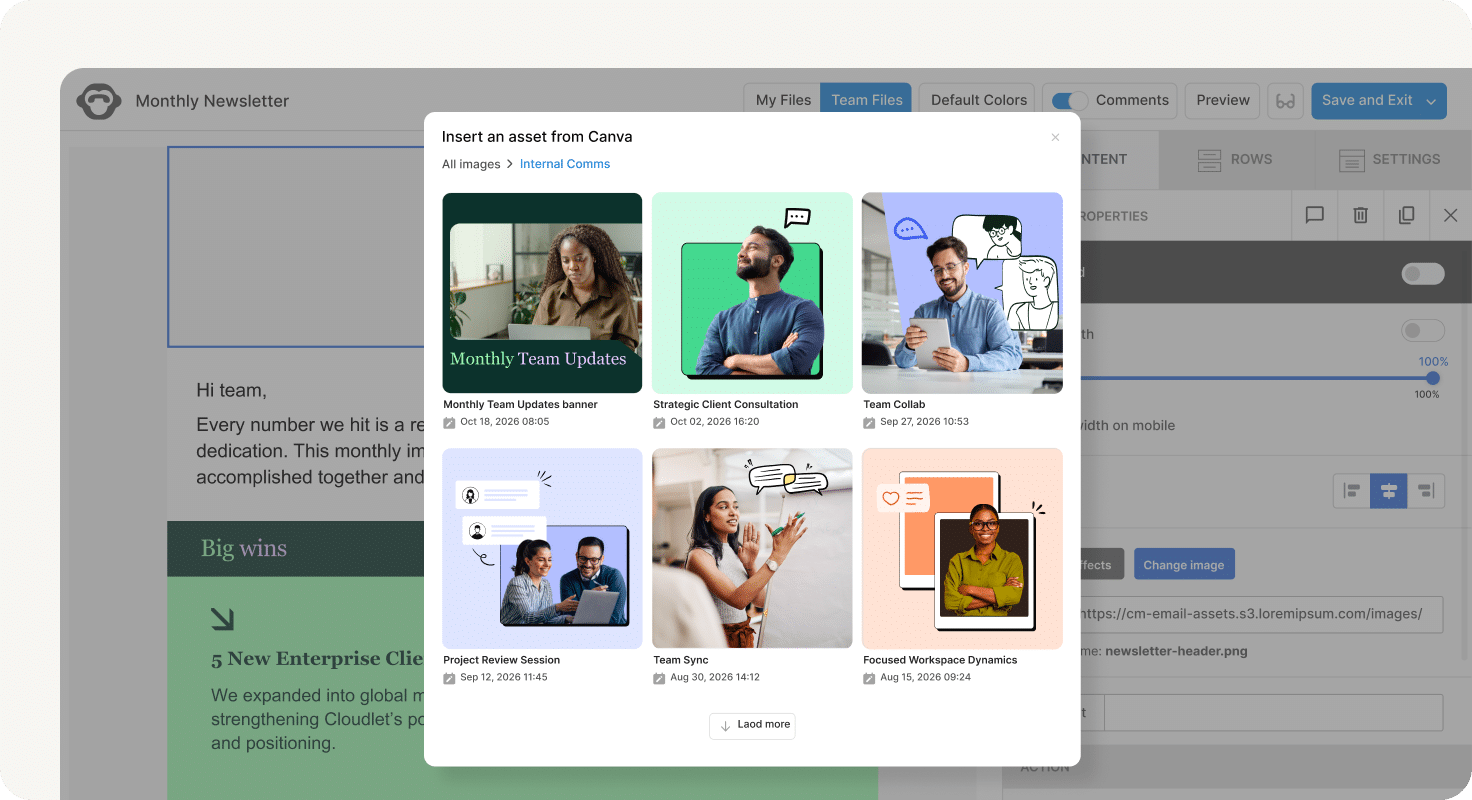Select the align right icon
The image size is (1472, 800).
(x=1426, y=491)
